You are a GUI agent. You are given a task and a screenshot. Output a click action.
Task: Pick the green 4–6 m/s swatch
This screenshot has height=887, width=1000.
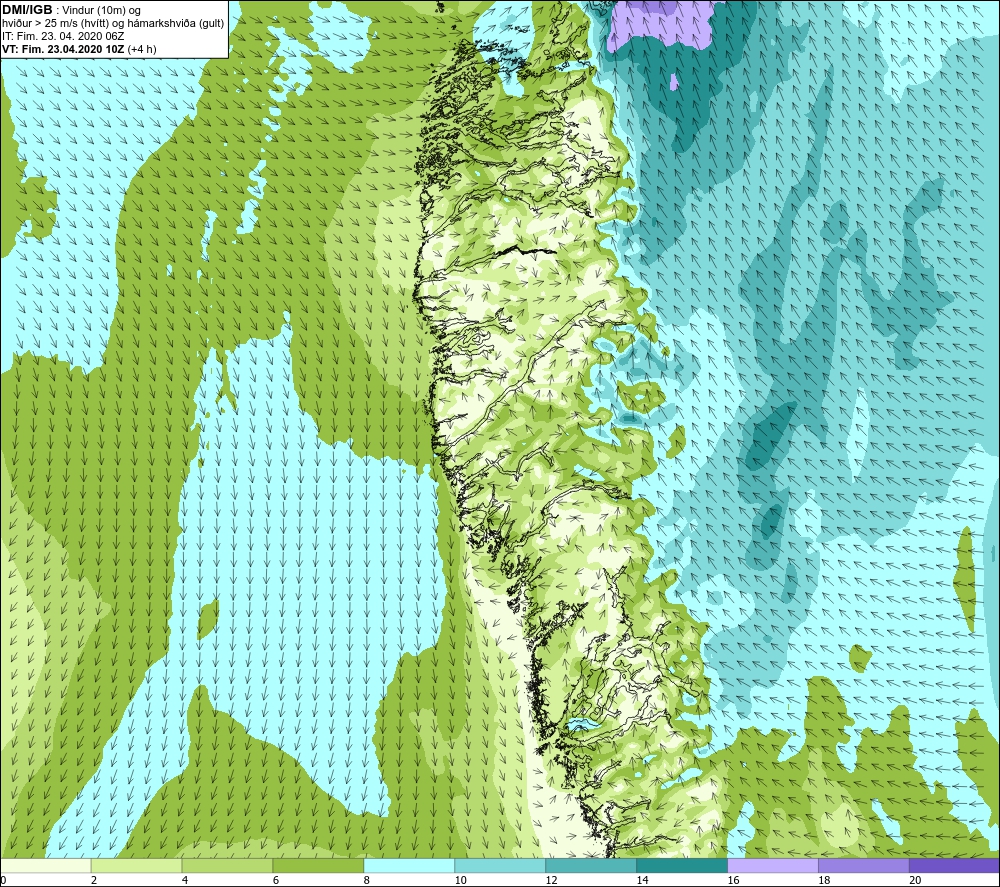coord(227,865)
